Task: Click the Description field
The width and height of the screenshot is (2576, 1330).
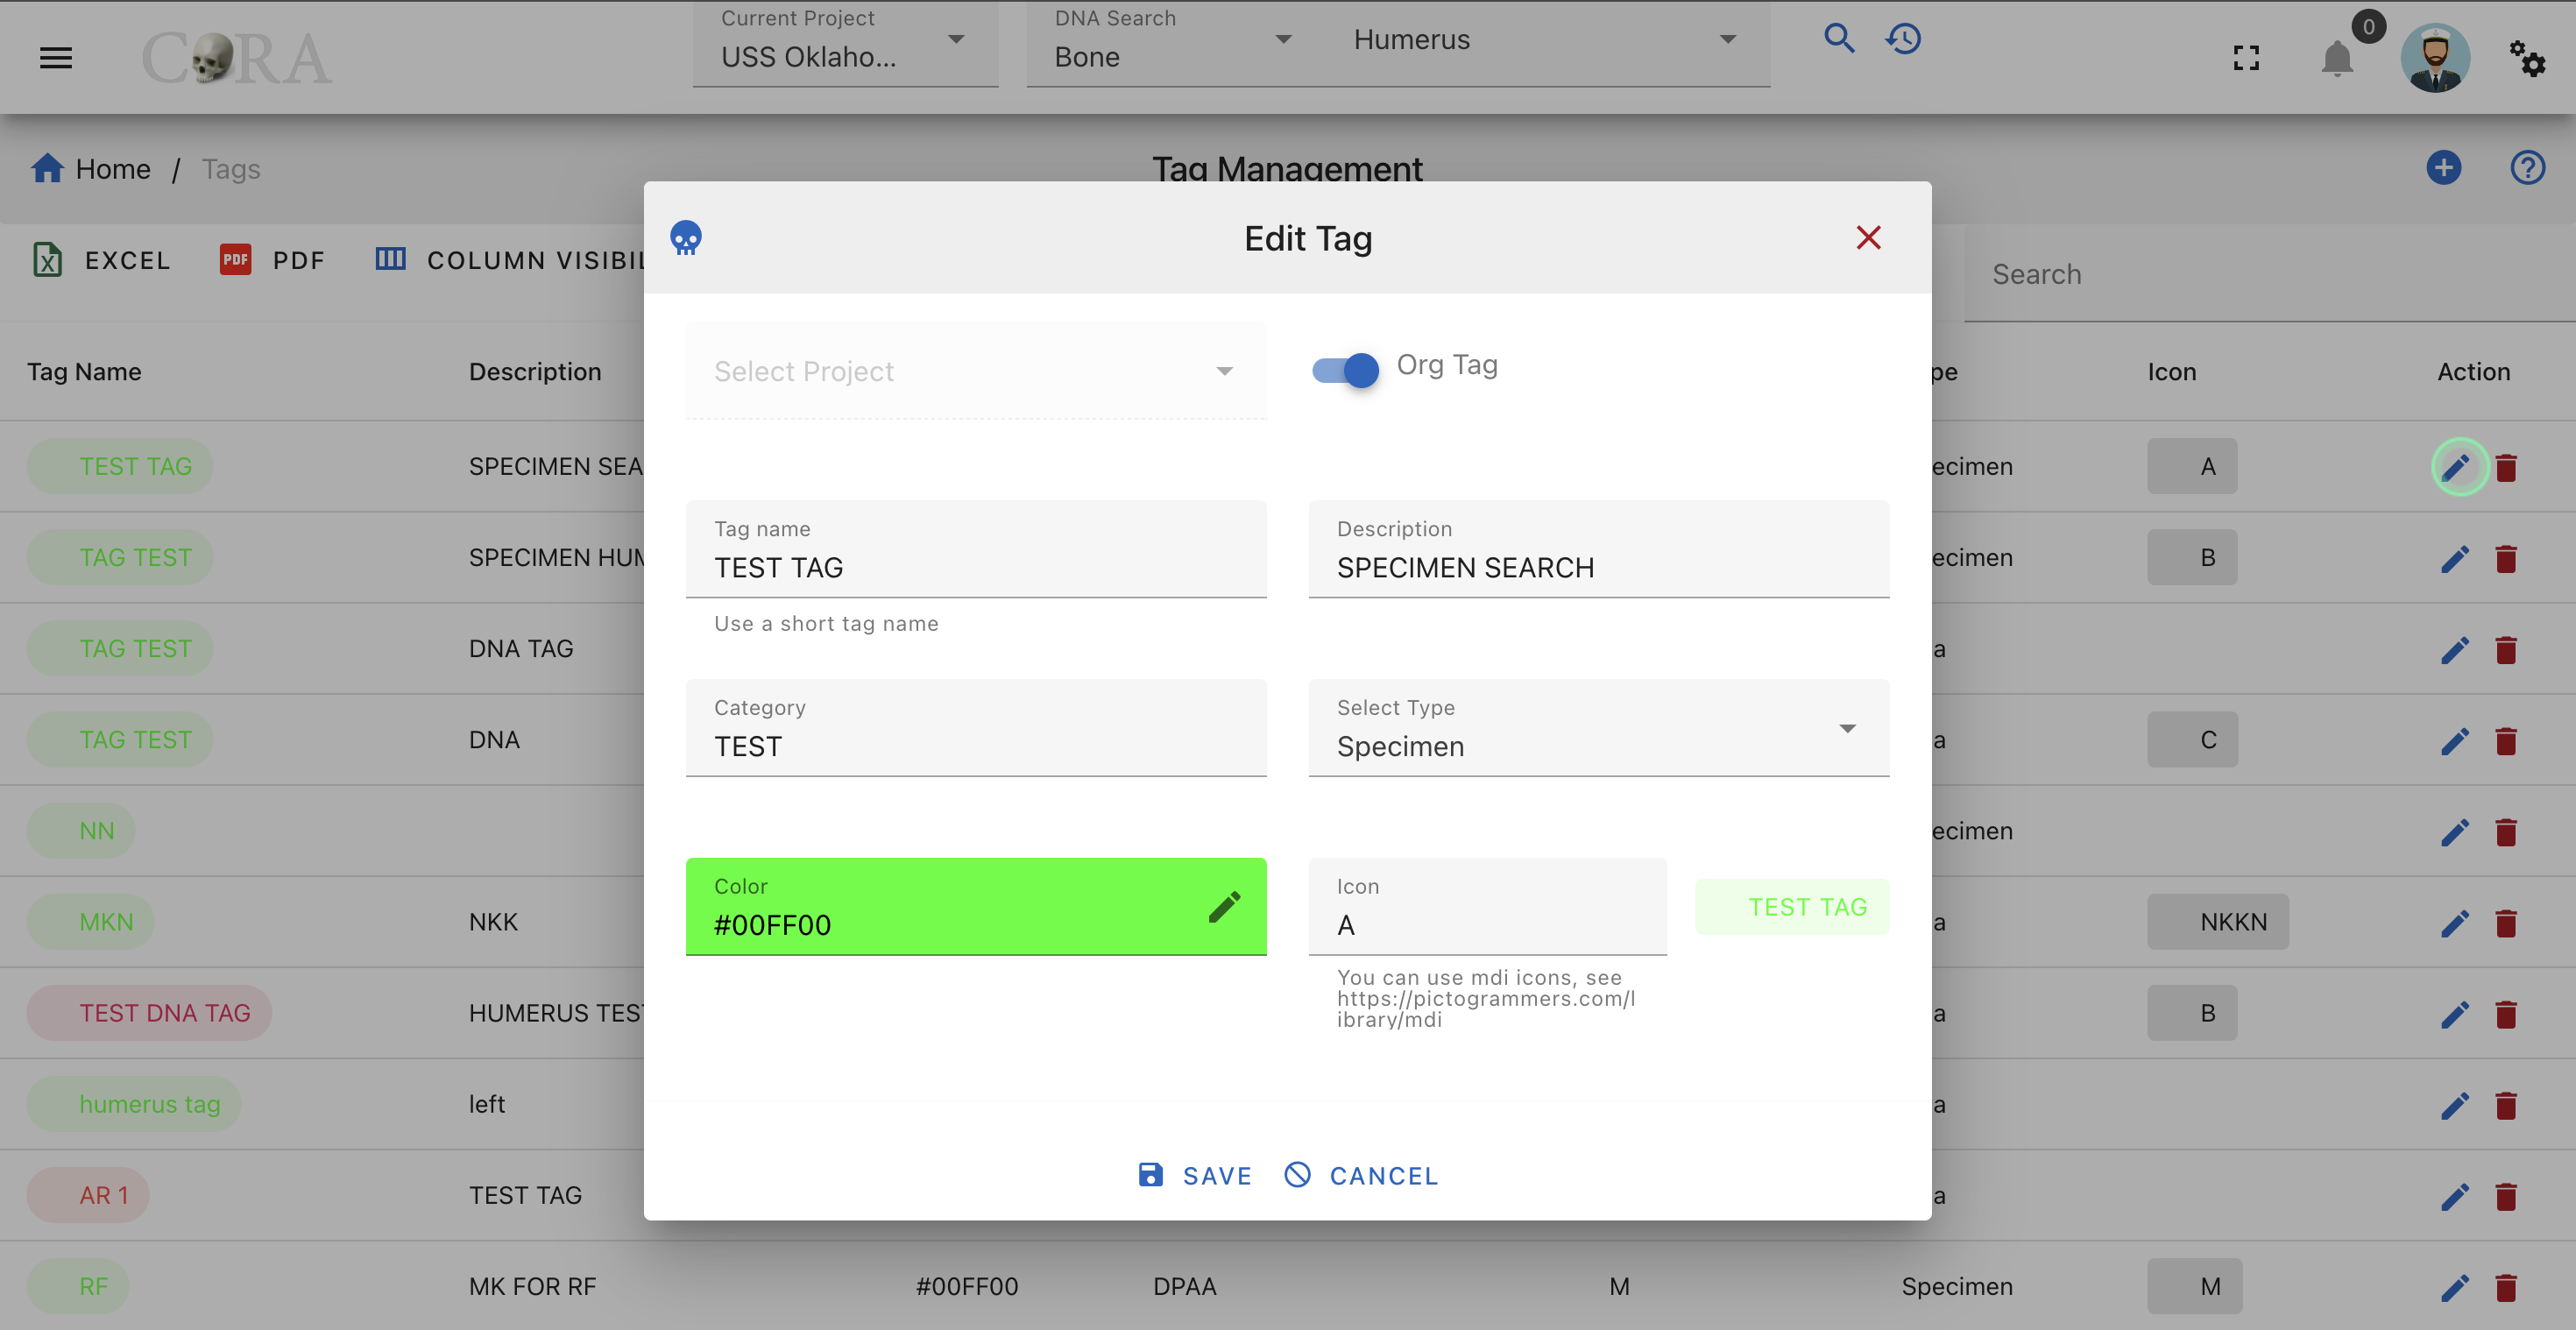Action: (x=1598, y=549)
